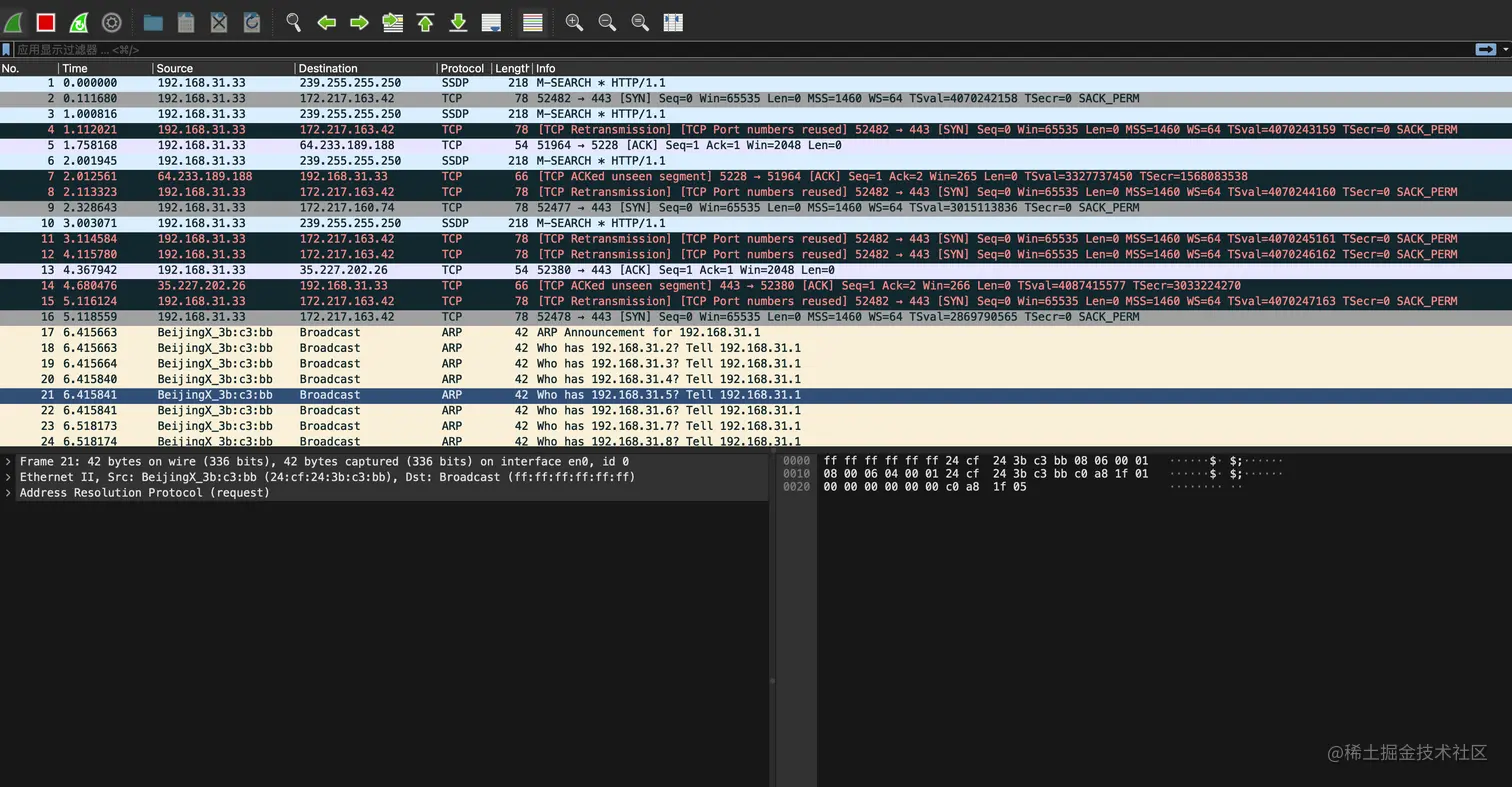Select packet 2 SYN to 172.217.163.42
The width and height of the screenshot is (1512, 787).
[756, 99]
